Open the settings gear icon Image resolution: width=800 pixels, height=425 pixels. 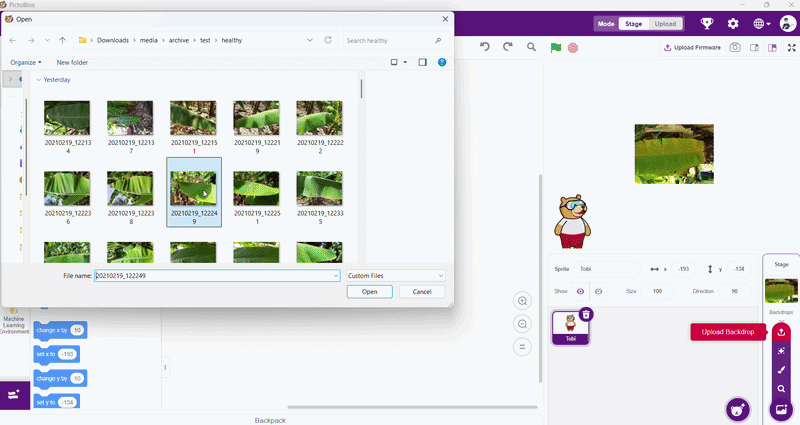tap(733, 23)
